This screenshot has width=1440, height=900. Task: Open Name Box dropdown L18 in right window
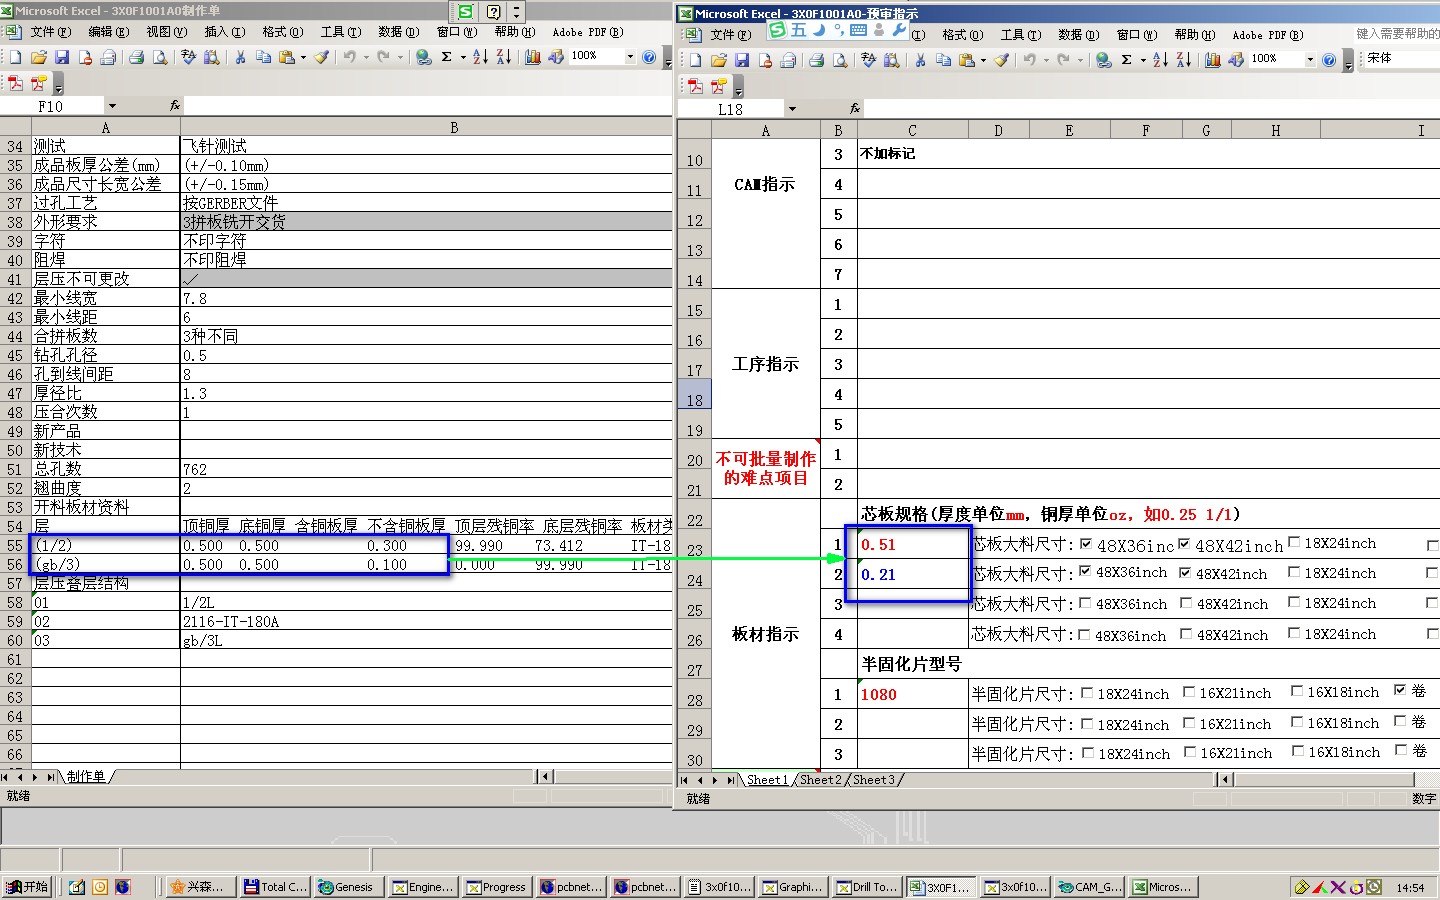click(x=792, y=109)
